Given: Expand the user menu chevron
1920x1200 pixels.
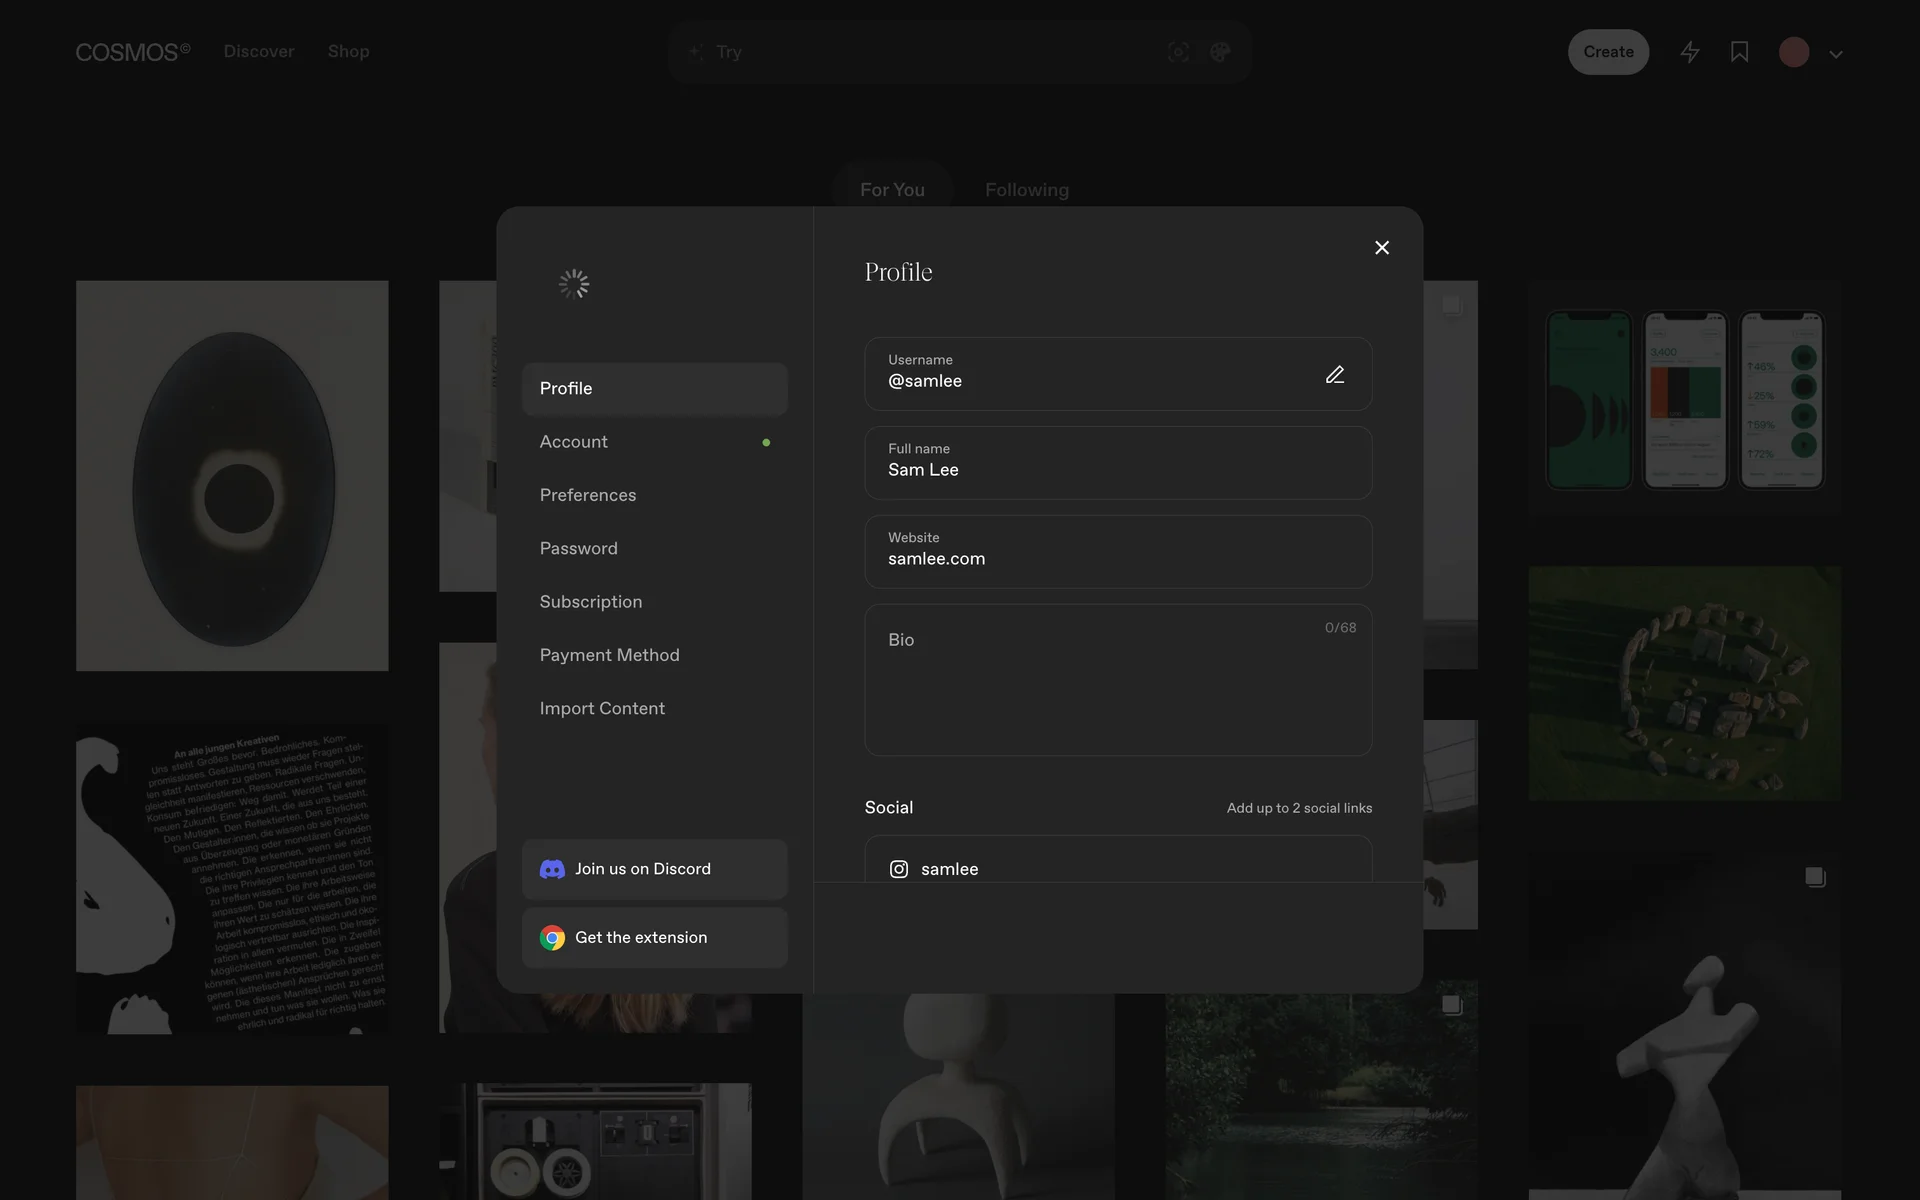Looking at the screenshot, I should click(1835, 54).
